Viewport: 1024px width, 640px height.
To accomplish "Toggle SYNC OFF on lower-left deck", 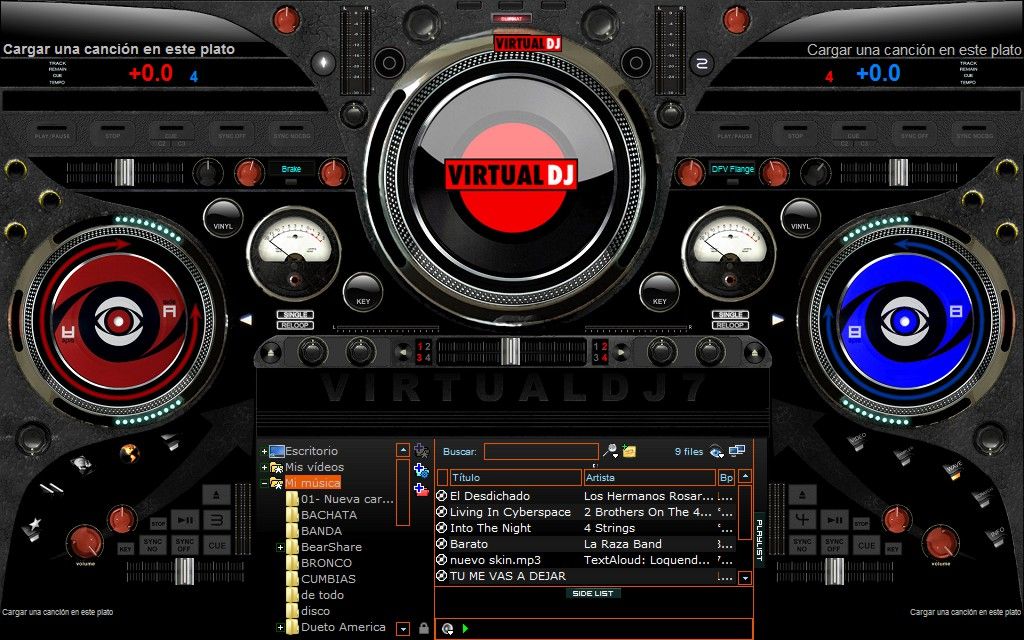I will point(185,545).
